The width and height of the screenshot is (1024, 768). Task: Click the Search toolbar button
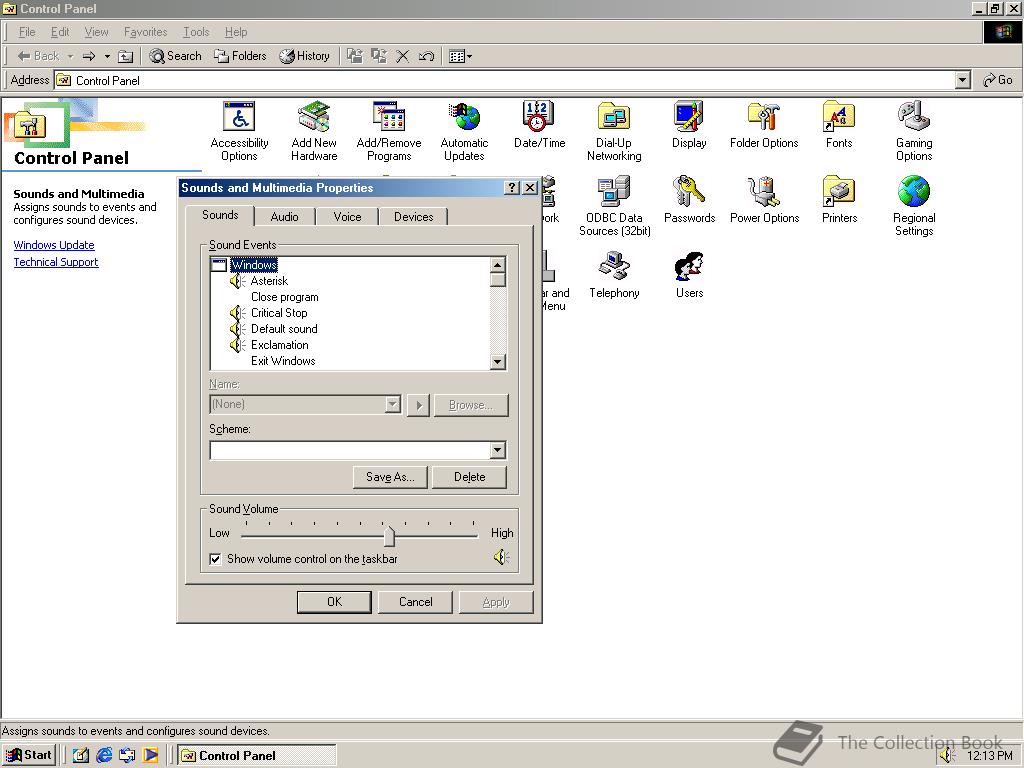pos(176,56)
